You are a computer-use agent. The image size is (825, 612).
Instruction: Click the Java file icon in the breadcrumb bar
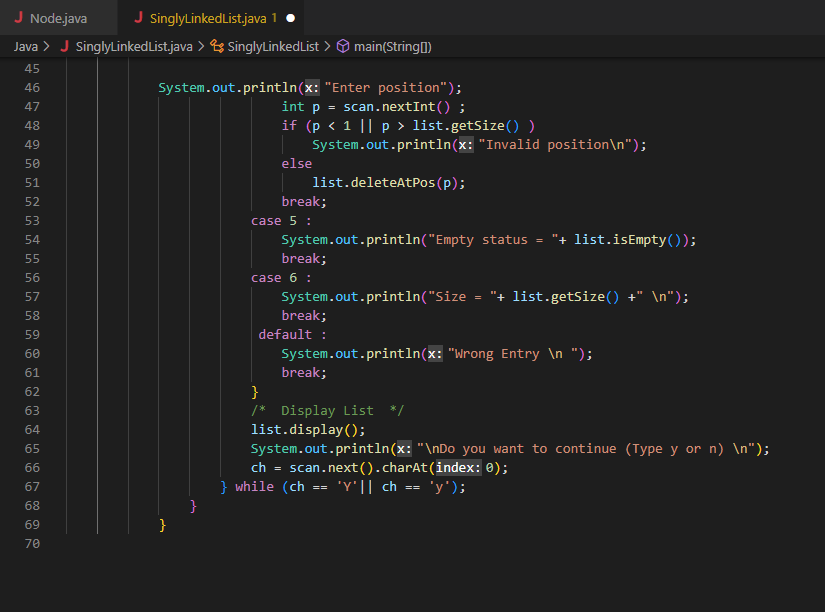coord(66,46)
